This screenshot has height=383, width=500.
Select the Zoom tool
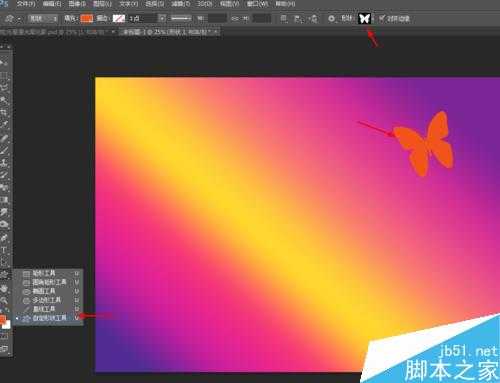[4, 300]
